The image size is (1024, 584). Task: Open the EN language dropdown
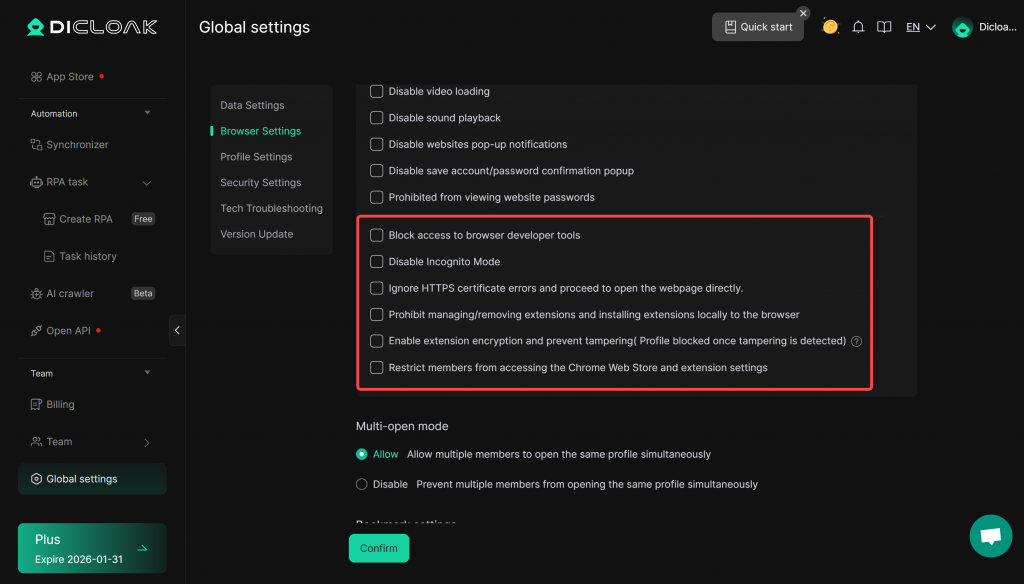click(920, 27)
